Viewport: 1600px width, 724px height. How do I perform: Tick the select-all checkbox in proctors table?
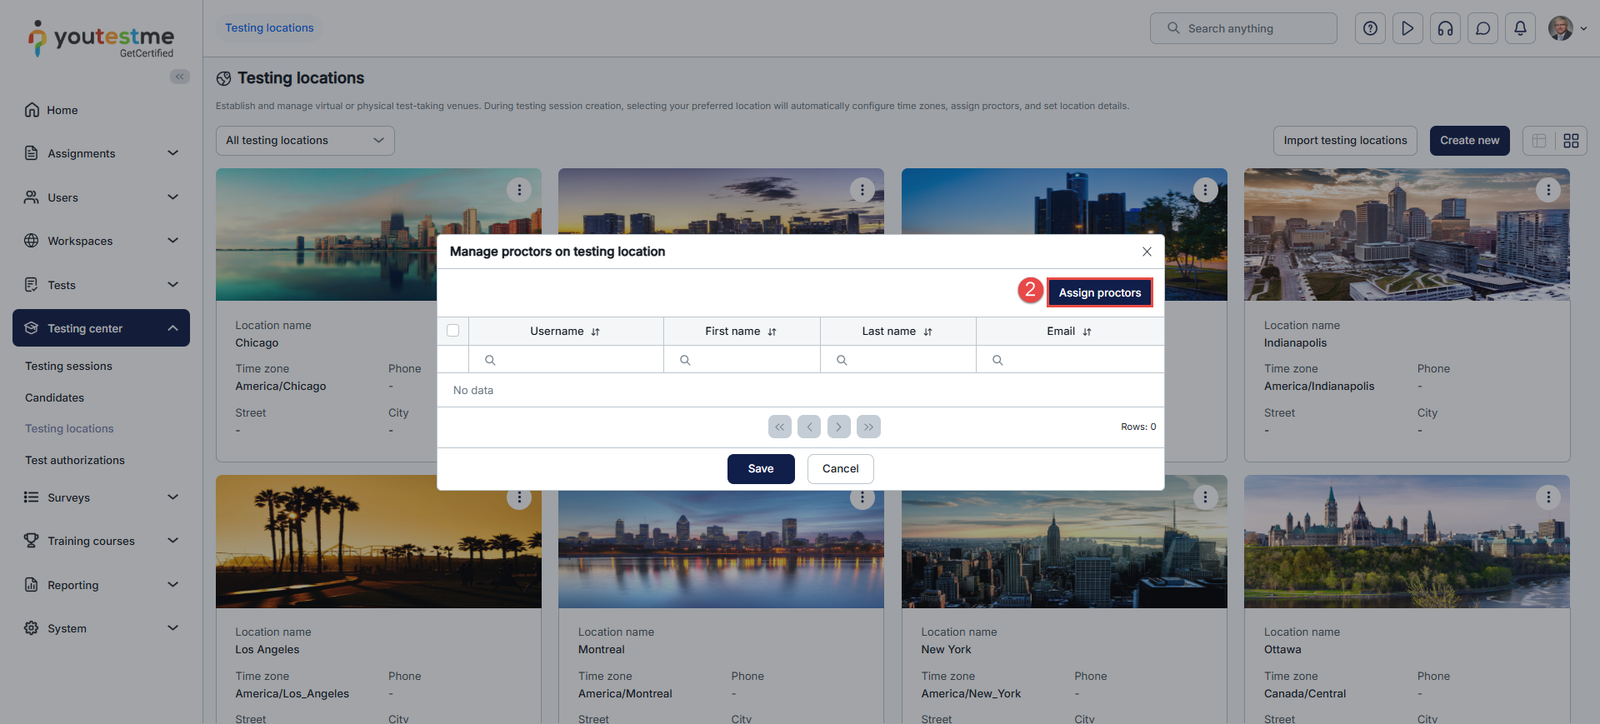click(x=453, y=331)
